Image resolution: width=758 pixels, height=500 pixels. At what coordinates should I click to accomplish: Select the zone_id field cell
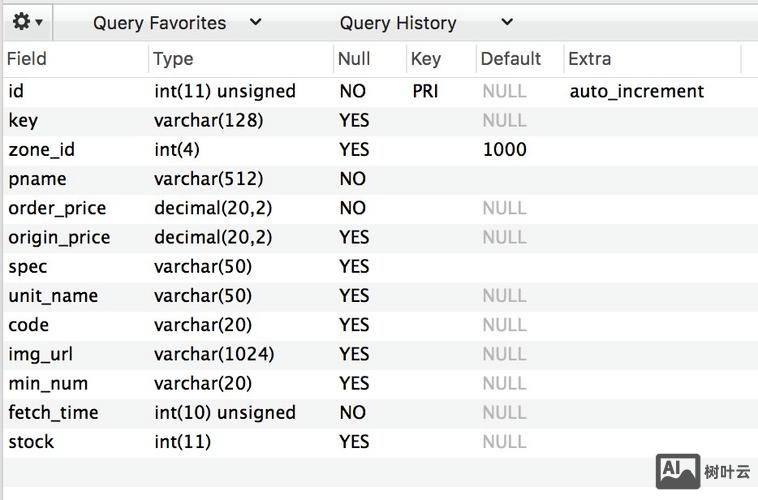pos(41,150)
